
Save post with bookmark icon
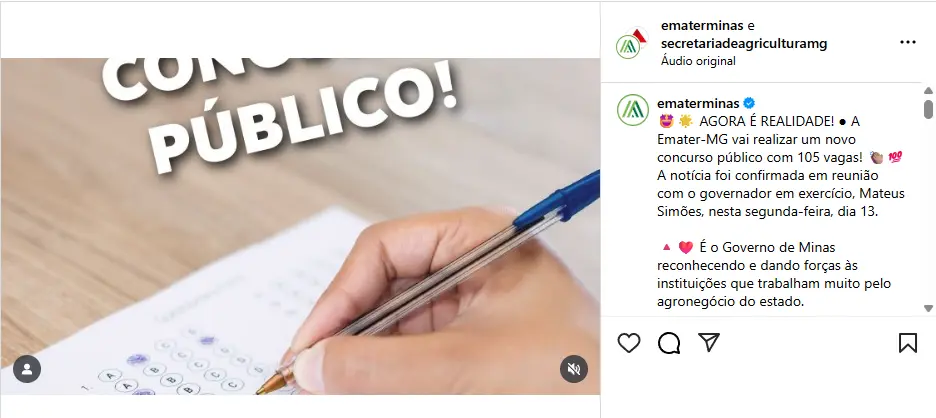(x=907, y=343)
